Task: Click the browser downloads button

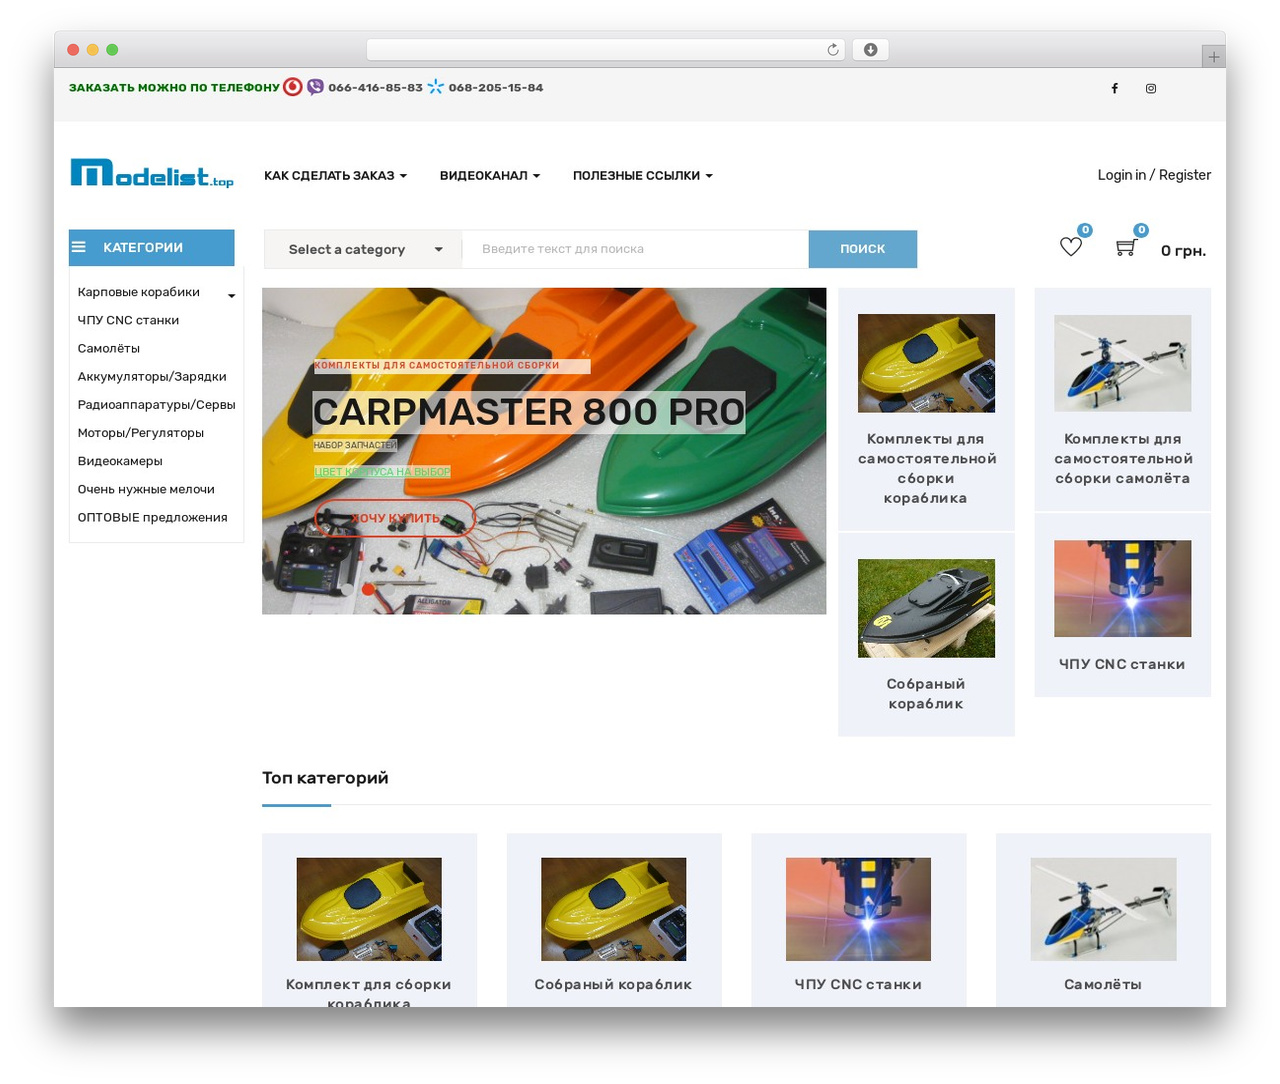Action: click(870, 50)
